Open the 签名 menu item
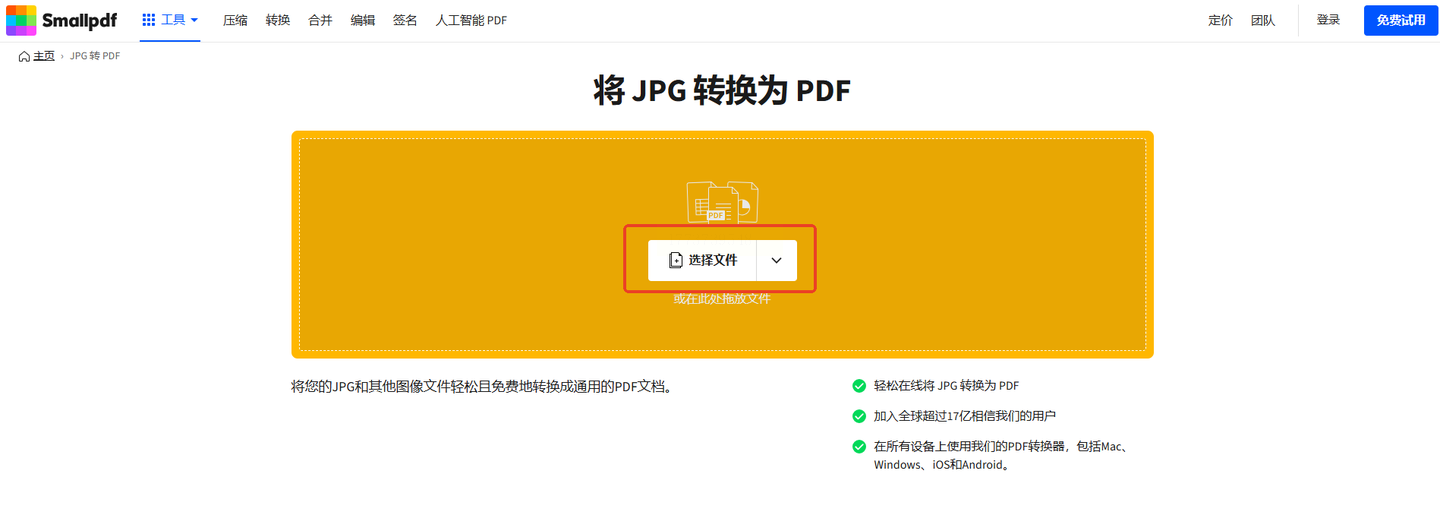 pyautogui.click(x=405, y=20)
